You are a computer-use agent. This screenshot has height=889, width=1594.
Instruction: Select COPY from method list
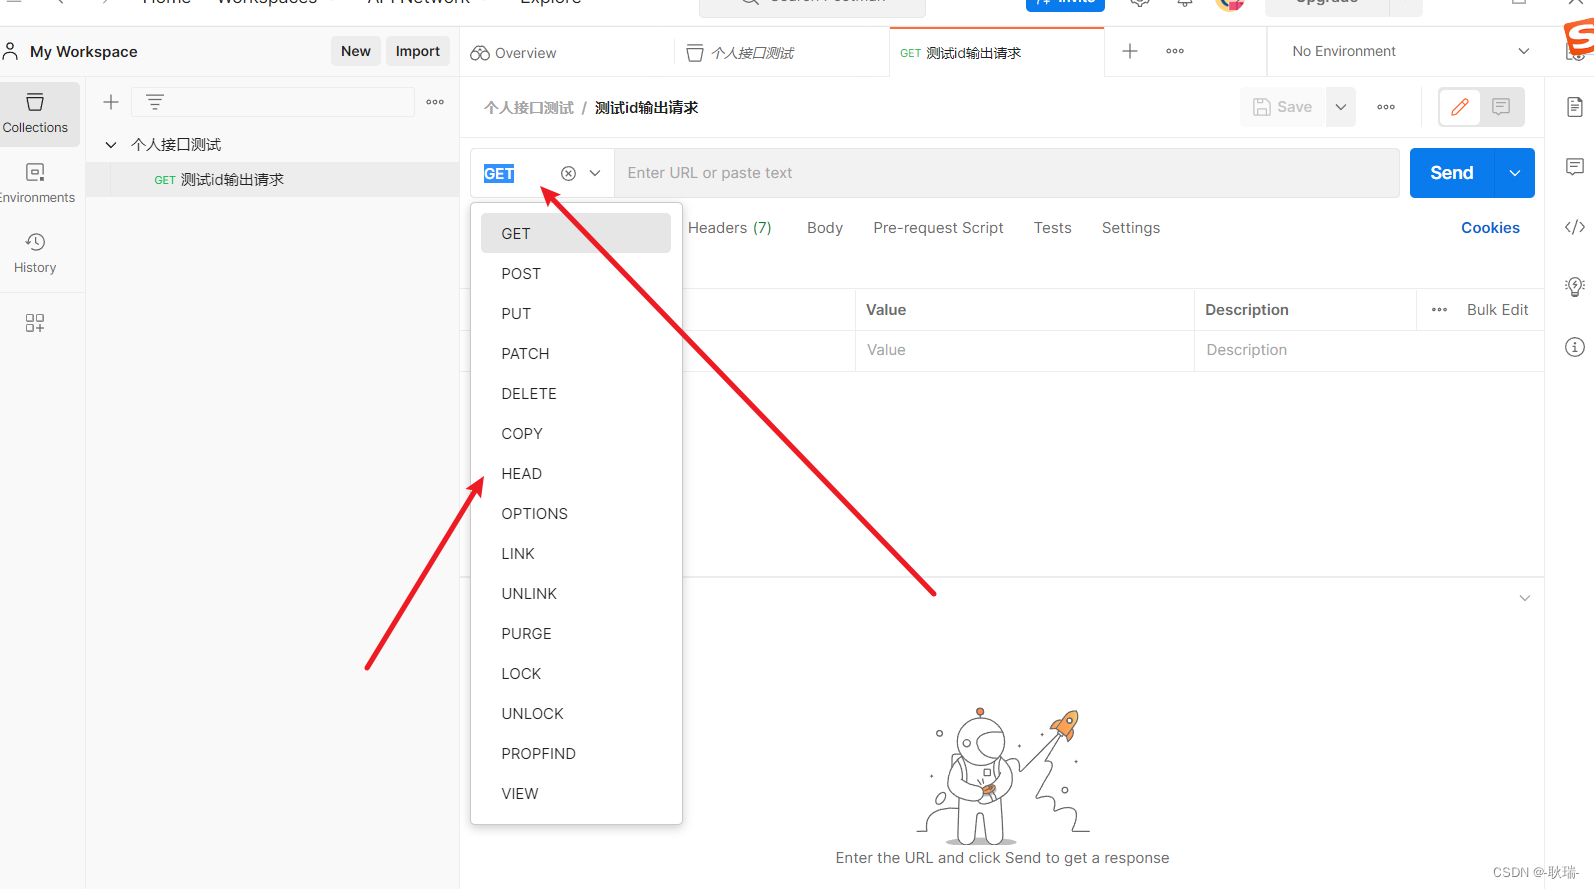[576, 433]
